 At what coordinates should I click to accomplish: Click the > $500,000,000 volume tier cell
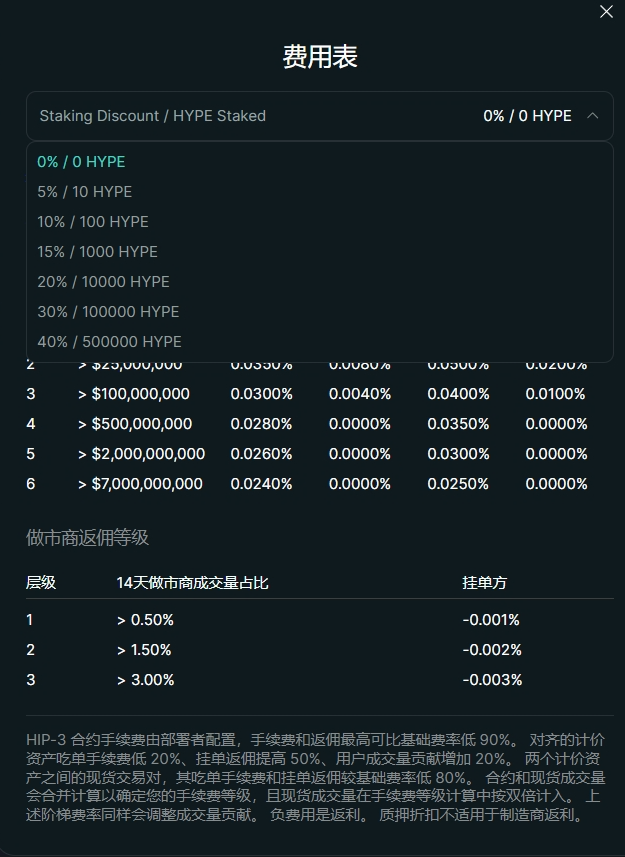coord(134,424)
